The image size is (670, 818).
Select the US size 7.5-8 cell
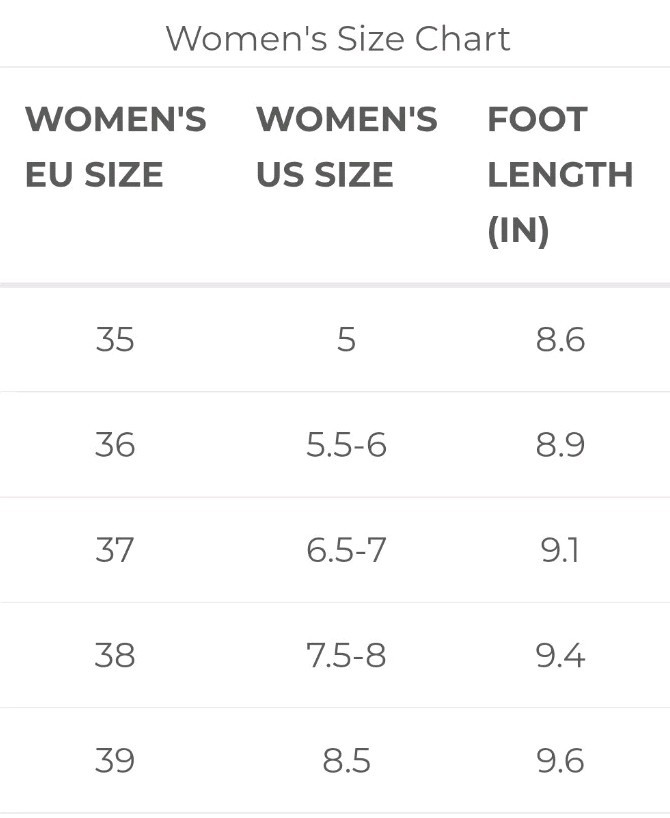pyautogui.click(x=346, y=655)
